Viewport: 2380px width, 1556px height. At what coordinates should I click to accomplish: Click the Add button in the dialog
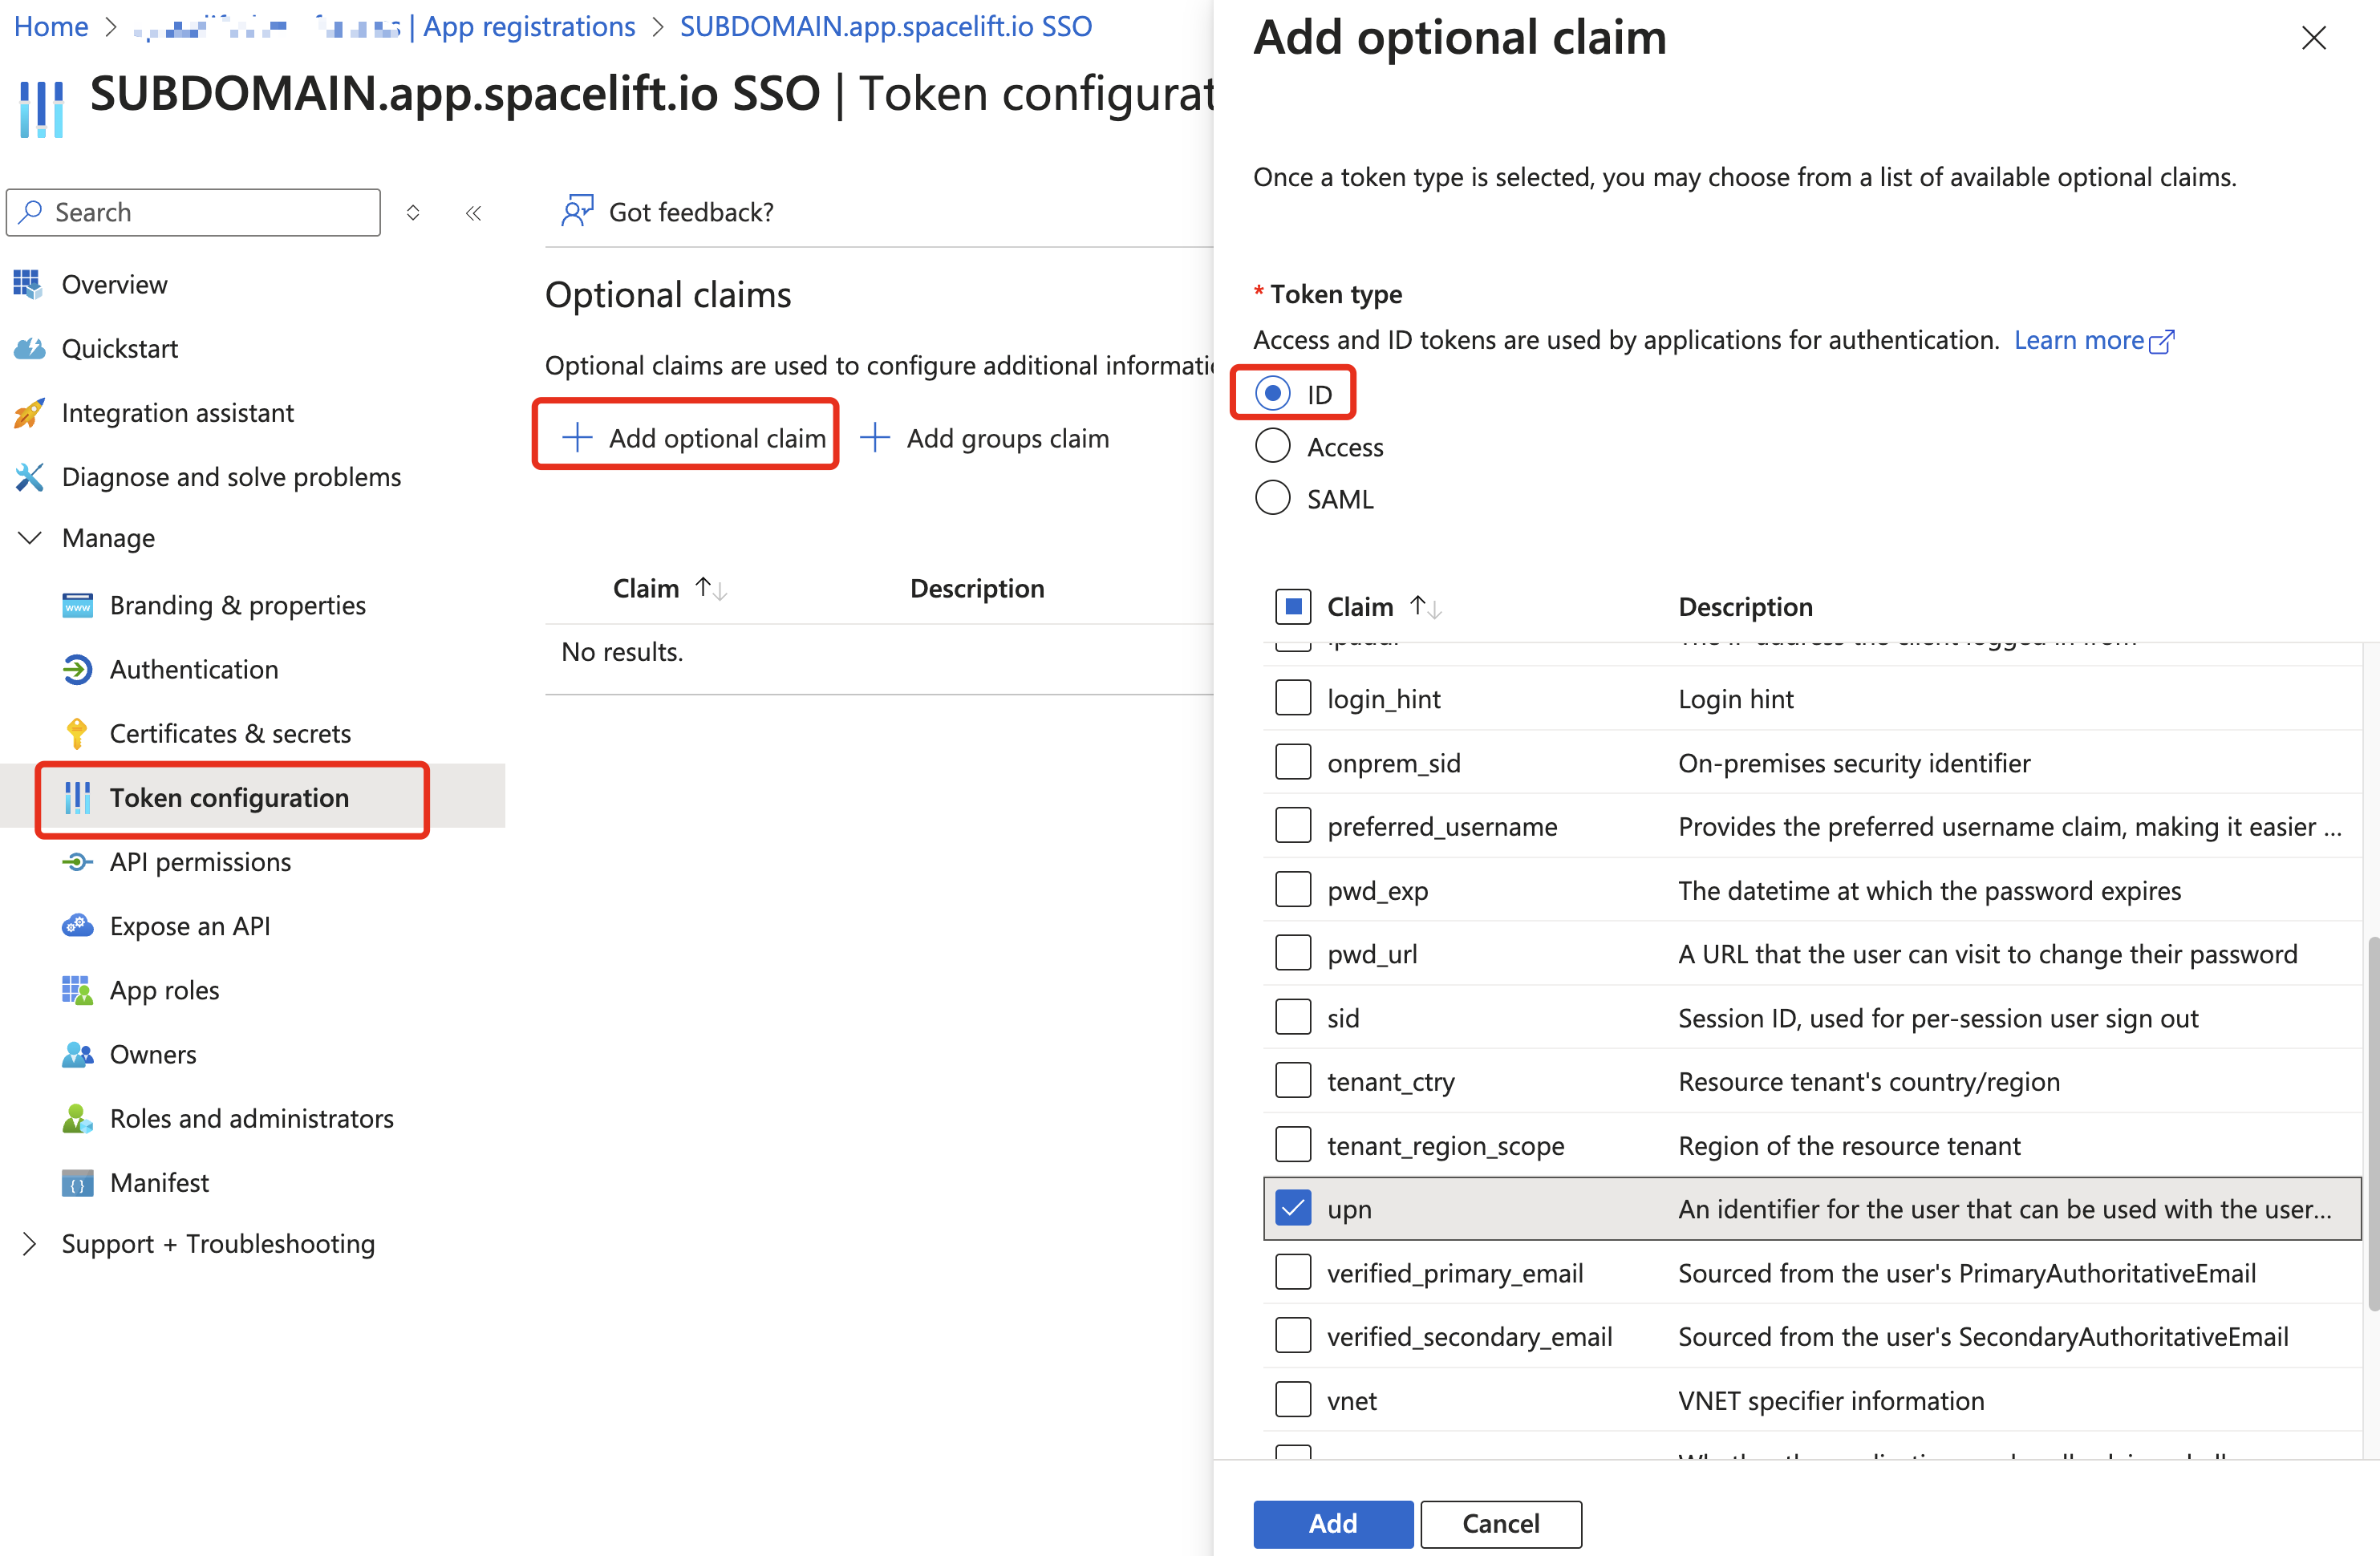pyautogui.click(x=1332, y=1524)
